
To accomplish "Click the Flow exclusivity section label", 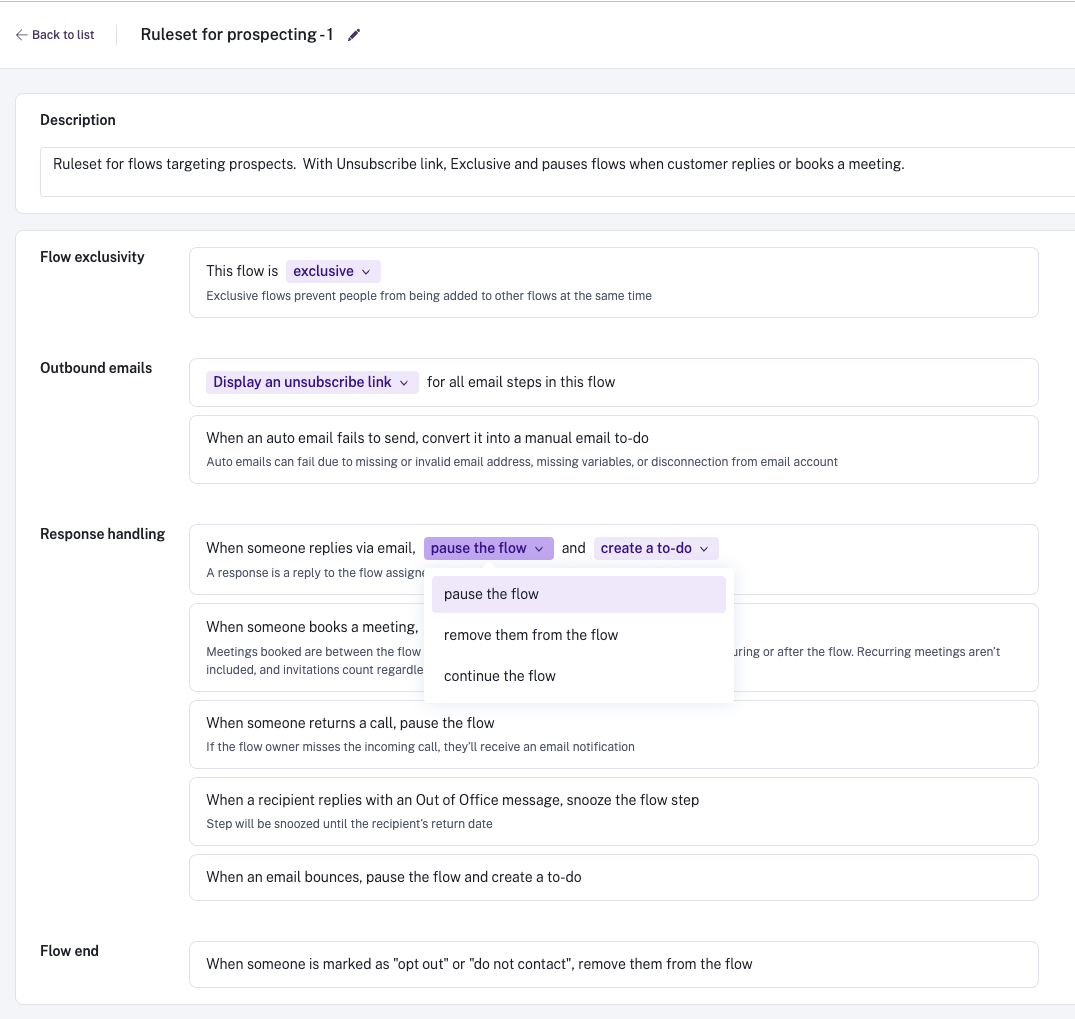I will [93, 257].
